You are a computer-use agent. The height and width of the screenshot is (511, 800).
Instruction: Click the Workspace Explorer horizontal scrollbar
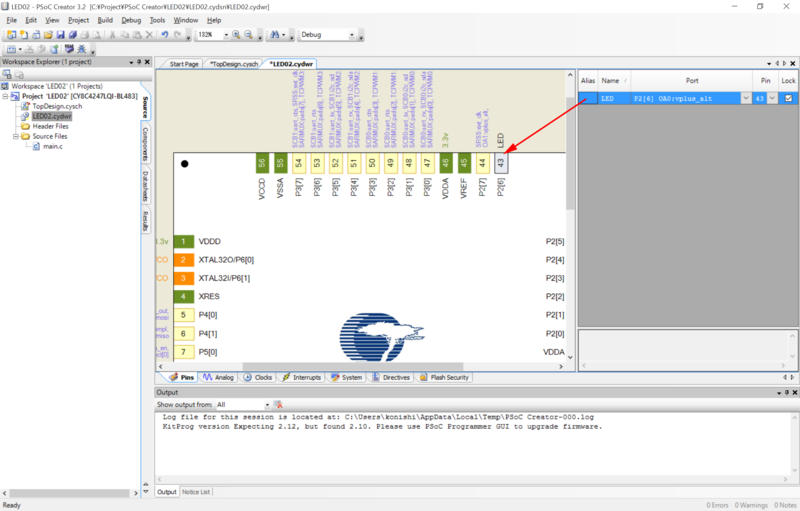pos(70,493)
